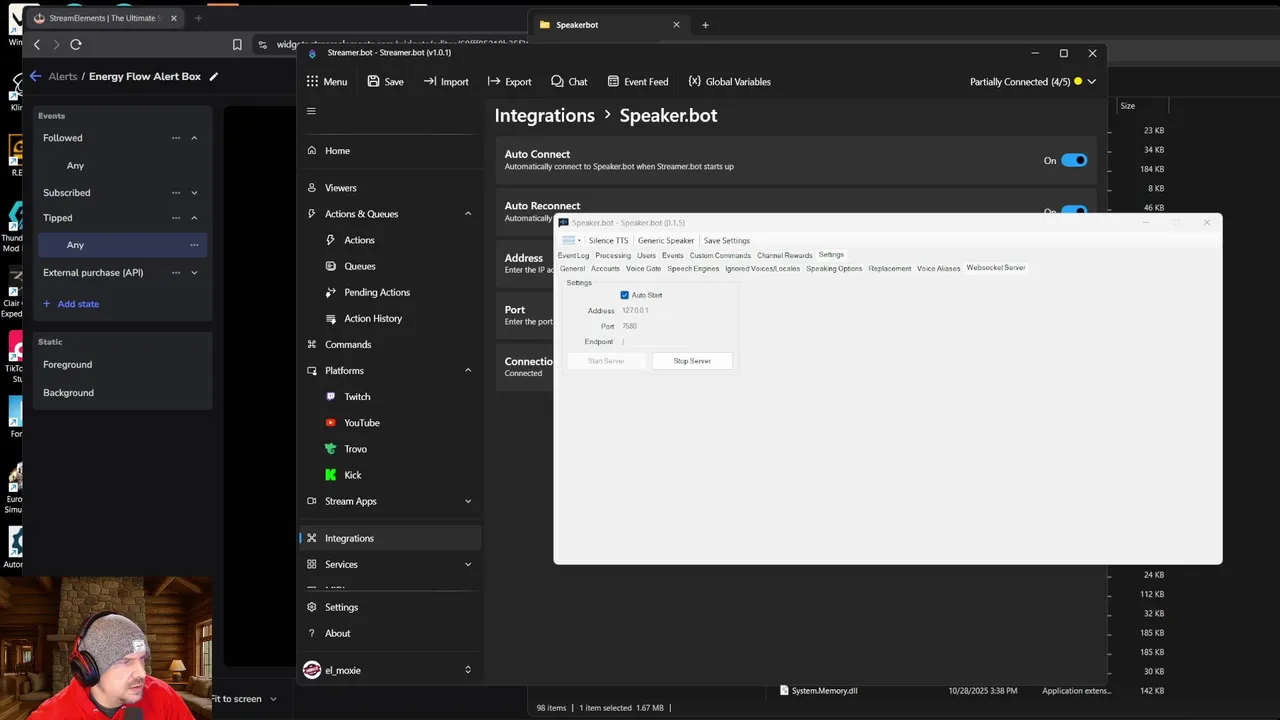1280x720 pixels.
Task: Collapse the Actions & Queues section
Action: (468, 214)
